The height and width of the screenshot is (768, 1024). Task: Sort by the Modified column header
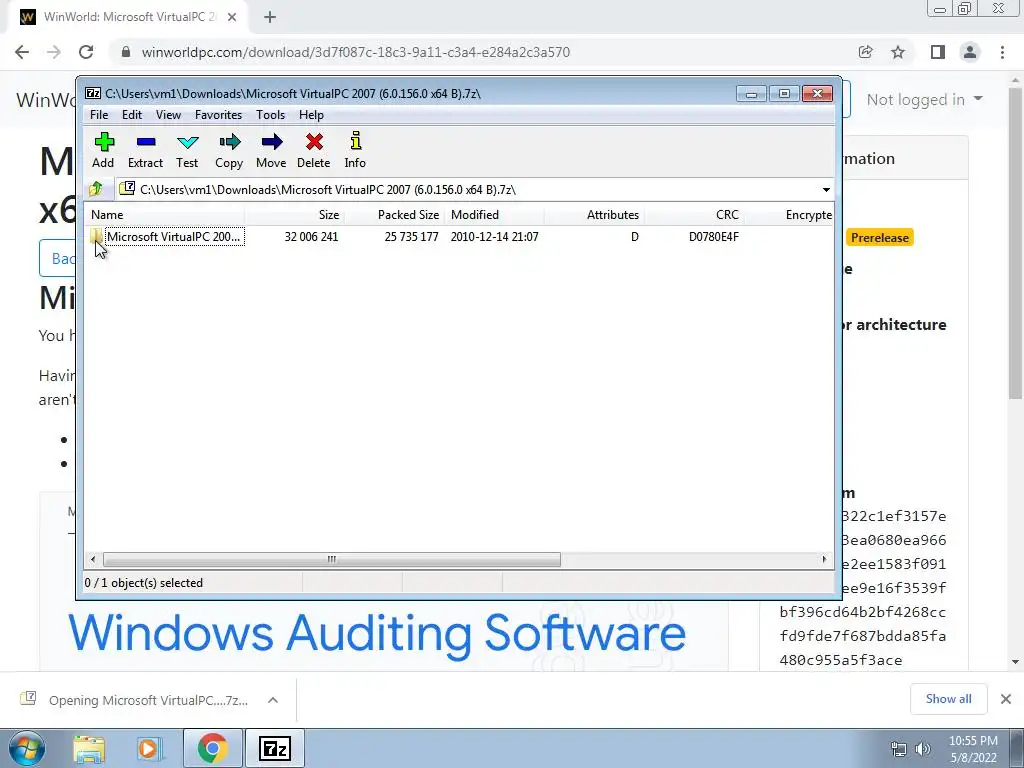(494, 215)
